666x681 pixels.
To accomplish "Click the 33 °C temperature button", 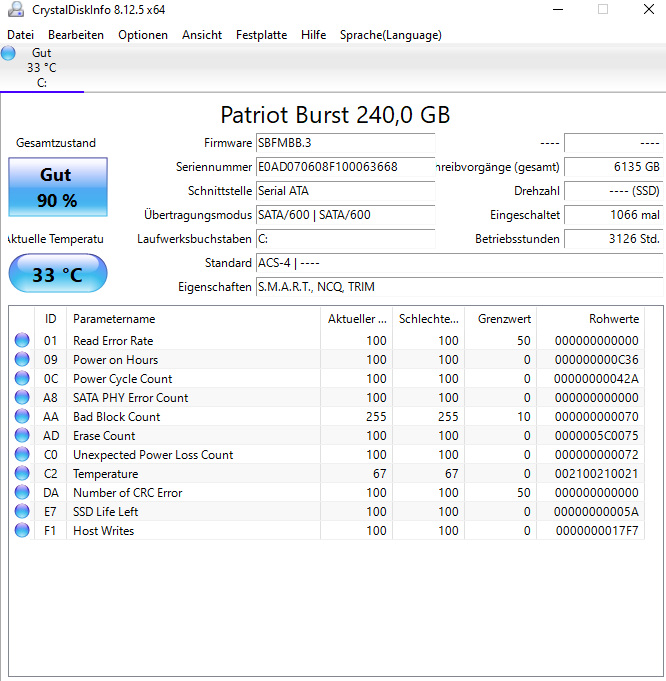I will point(58,274).
